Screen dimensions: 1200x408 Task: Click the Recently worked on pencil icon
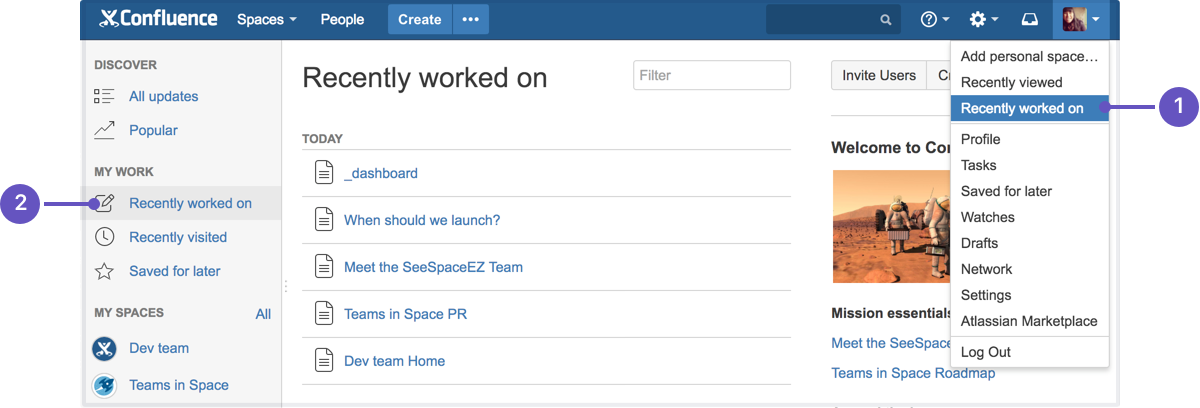(x=104, y=203)
